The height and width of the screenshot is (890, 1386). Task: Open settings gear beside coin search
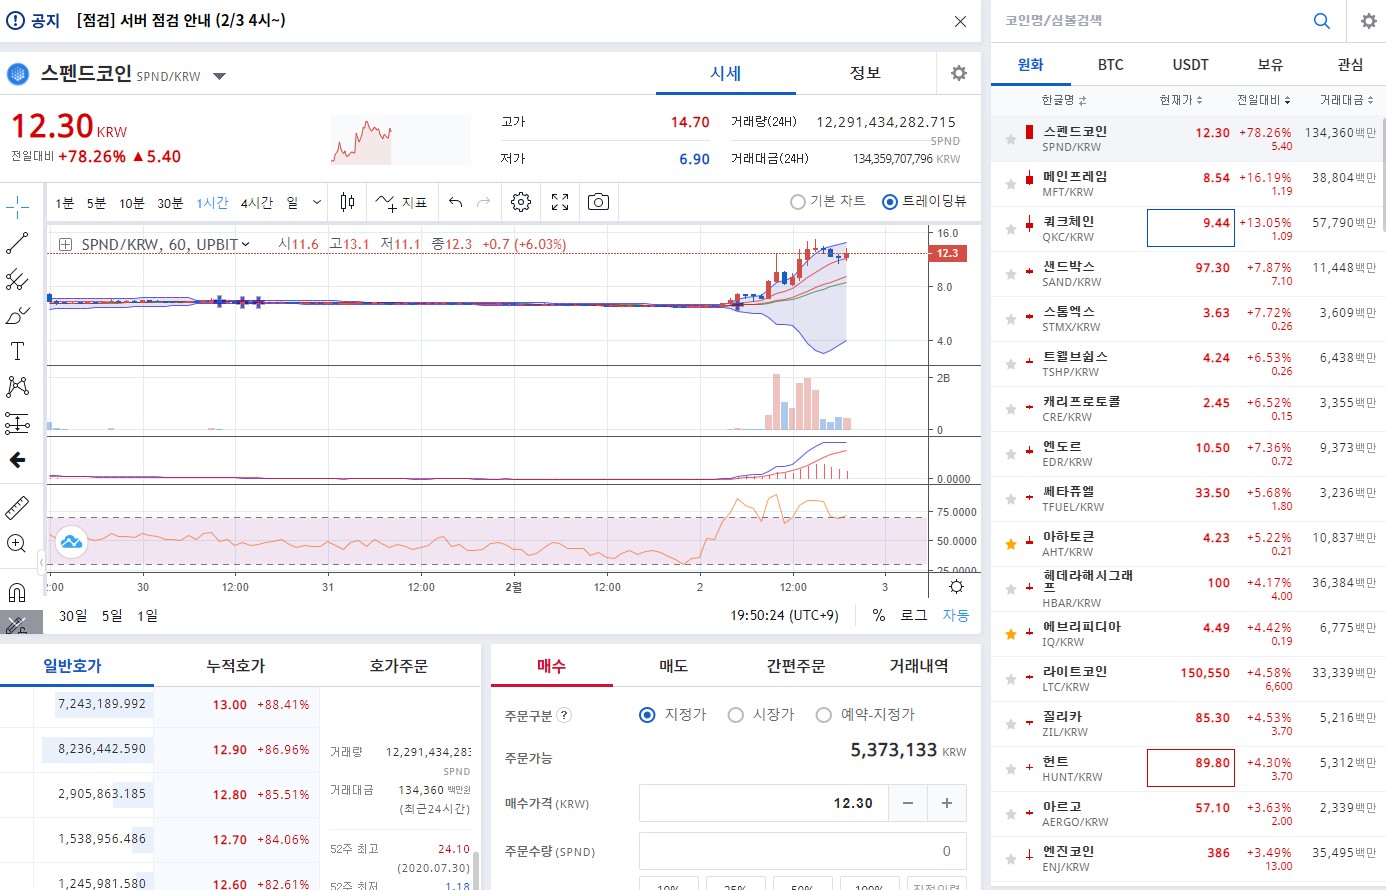pyautogui.click(x=1368, y=21)
